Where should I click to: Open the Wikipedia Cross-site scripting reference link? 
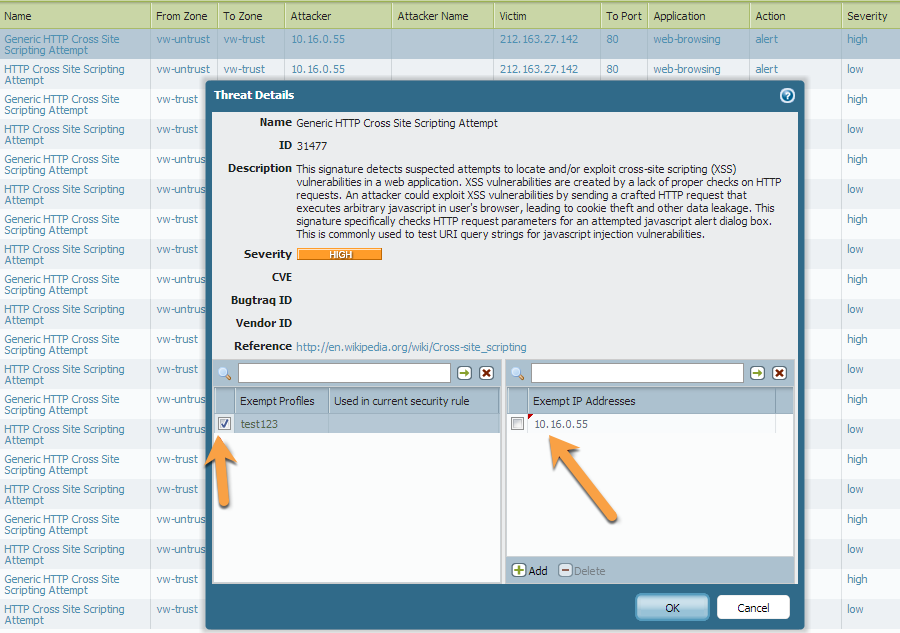click(x=411, y=347)
